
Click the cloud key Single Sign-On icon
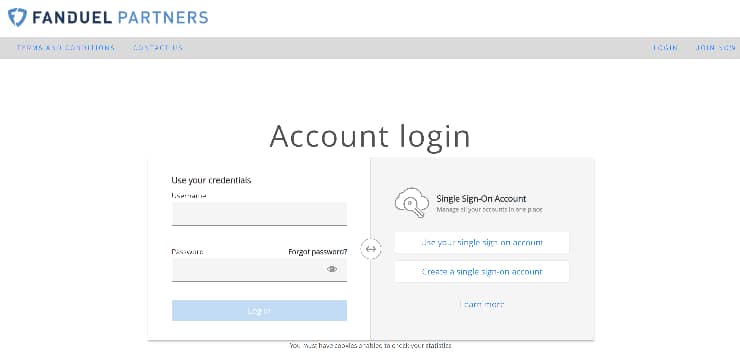click(x=412, y=202)
